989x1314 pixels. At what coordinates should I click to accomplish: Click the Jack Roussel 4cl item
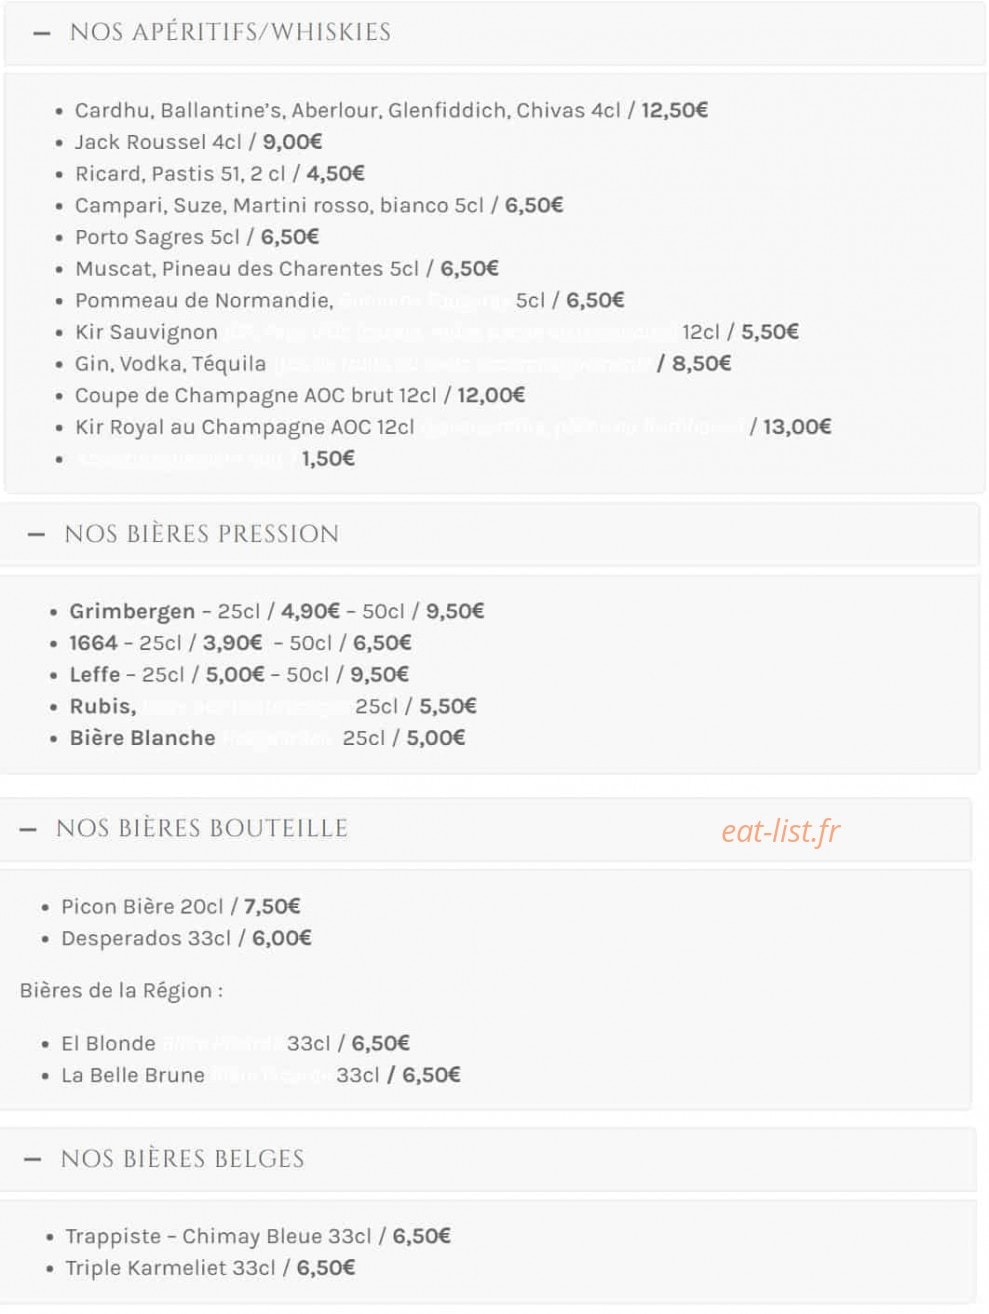(x=198, y=142)
